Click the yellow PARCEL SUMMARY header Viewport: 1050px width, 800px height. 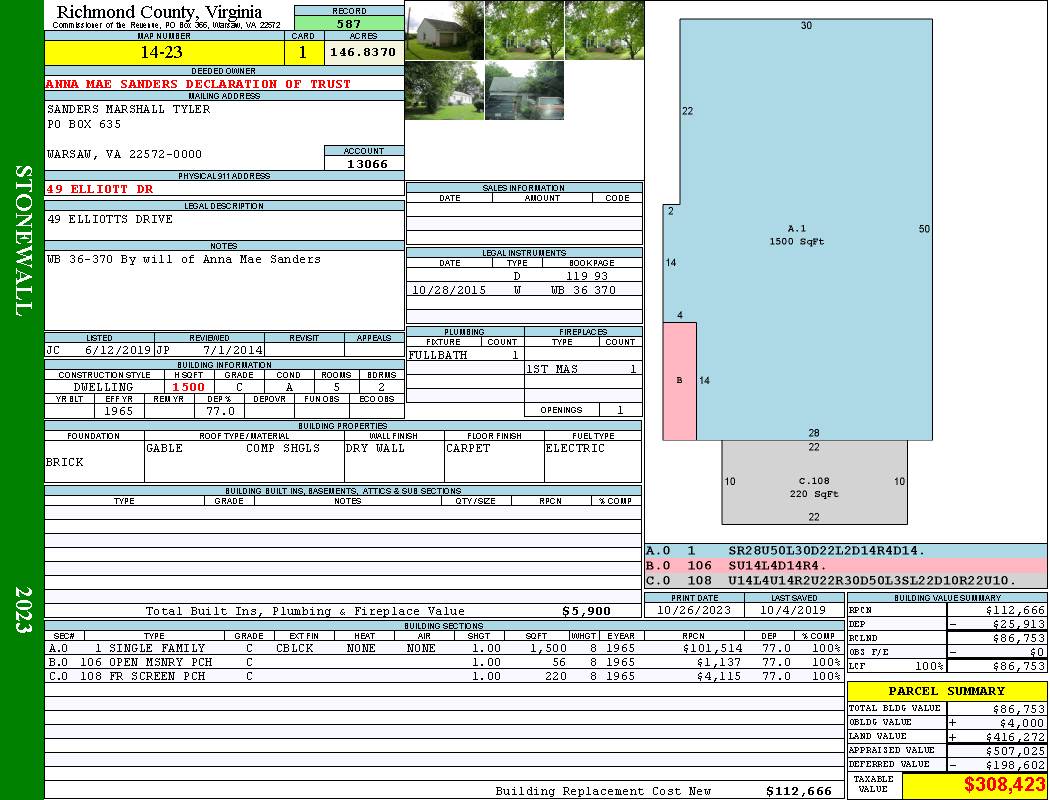[946, 691]
